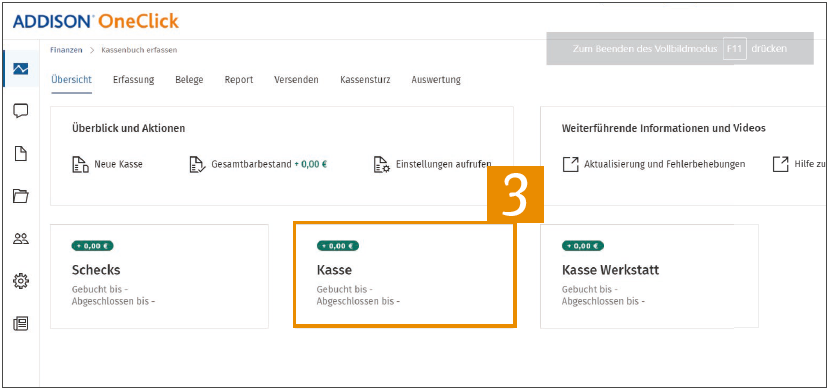Click the Einstellungen aufrufen gear-document icon
This screenshot has height=390, width=830.
(382, 165)
